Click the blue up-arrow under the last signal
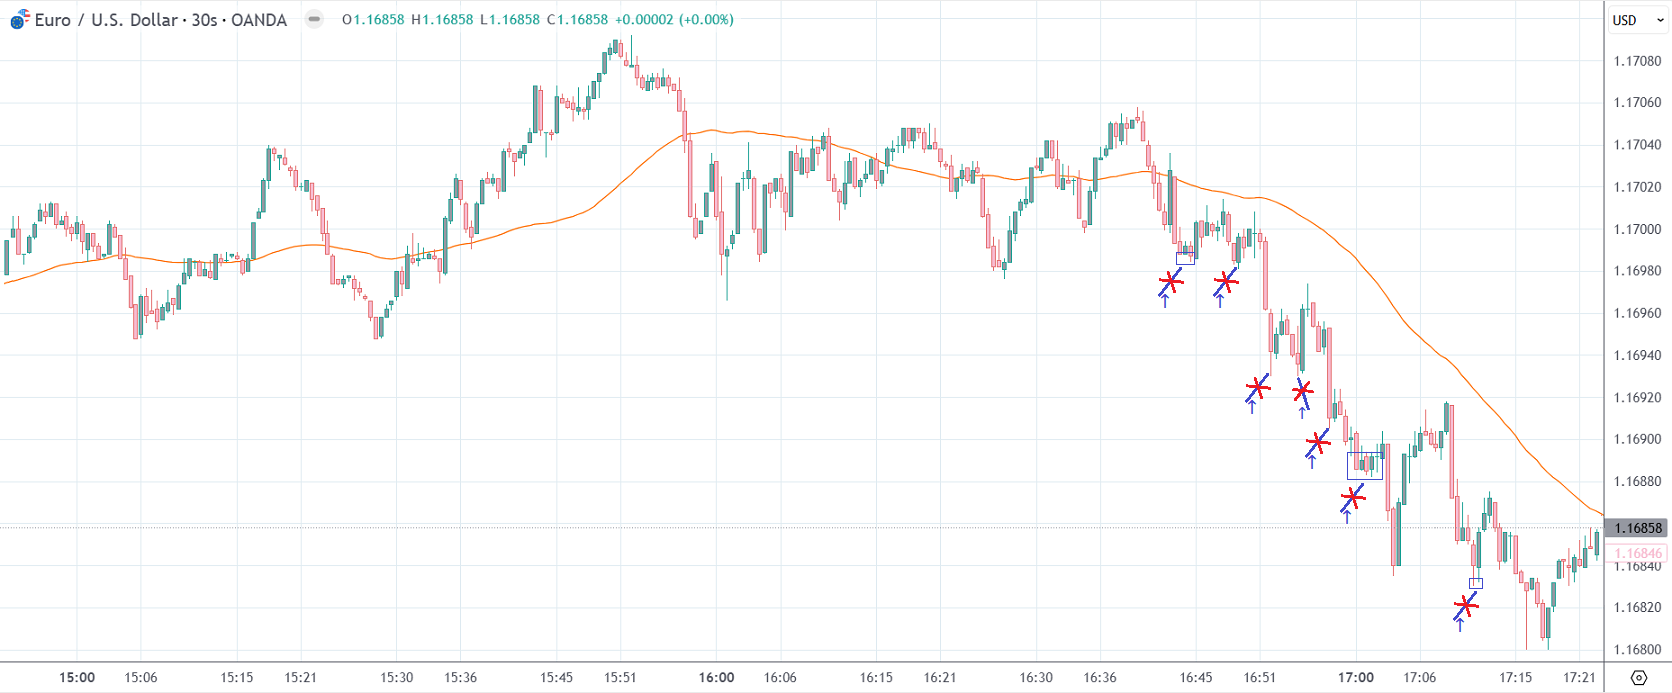 point(1460,625)
